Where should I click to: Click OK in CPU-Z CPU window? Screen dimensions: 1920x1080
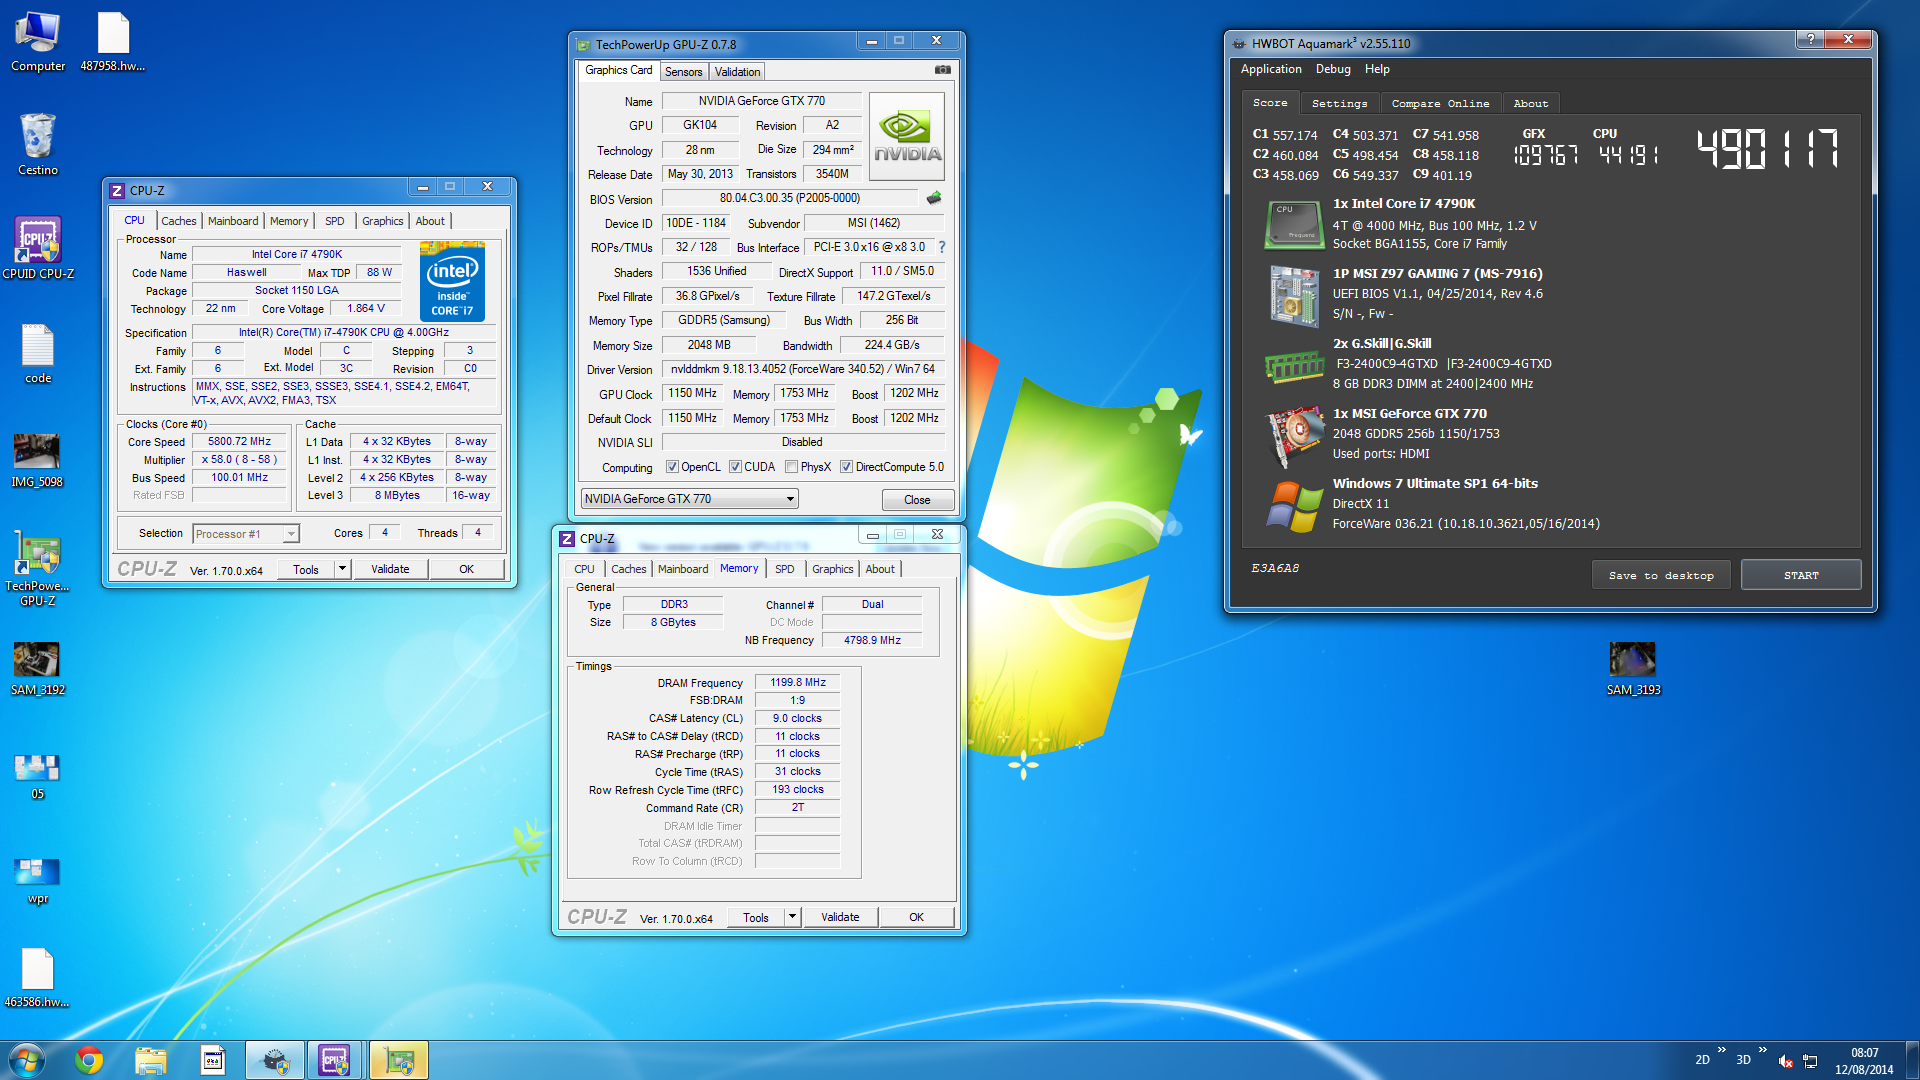coord(466,569)
